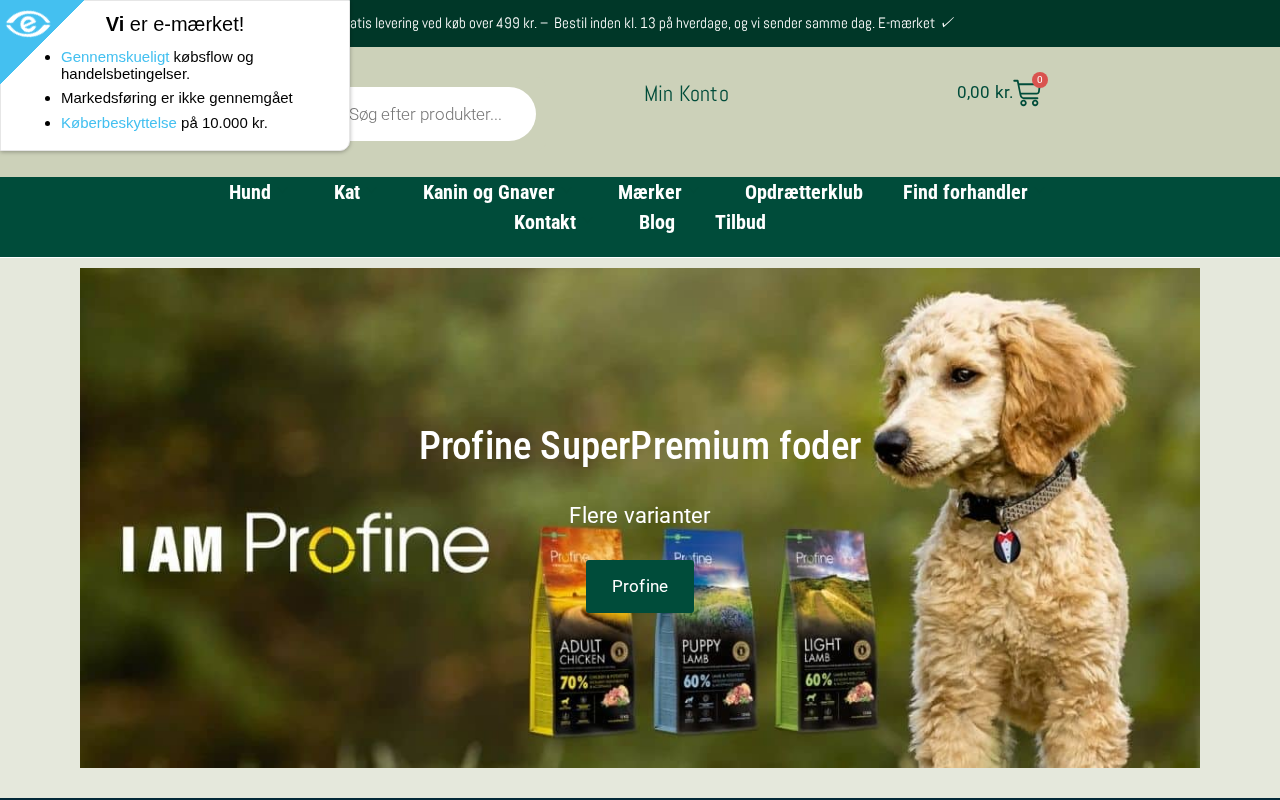
Task: Open the Kontakt menu item
Action: (x=545, y=222)
